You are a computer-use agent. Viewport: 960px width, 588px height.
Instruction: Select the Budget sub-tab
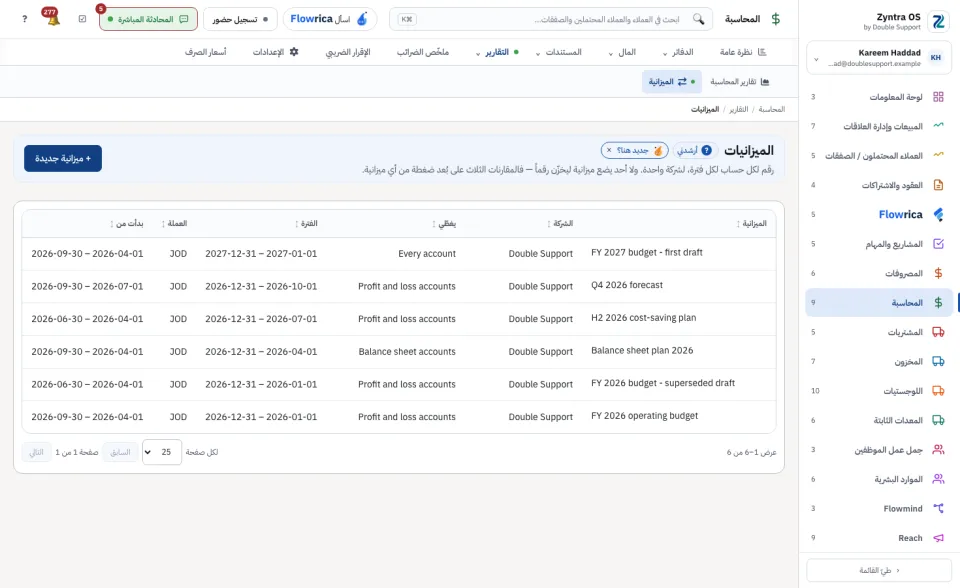(672, 81)
